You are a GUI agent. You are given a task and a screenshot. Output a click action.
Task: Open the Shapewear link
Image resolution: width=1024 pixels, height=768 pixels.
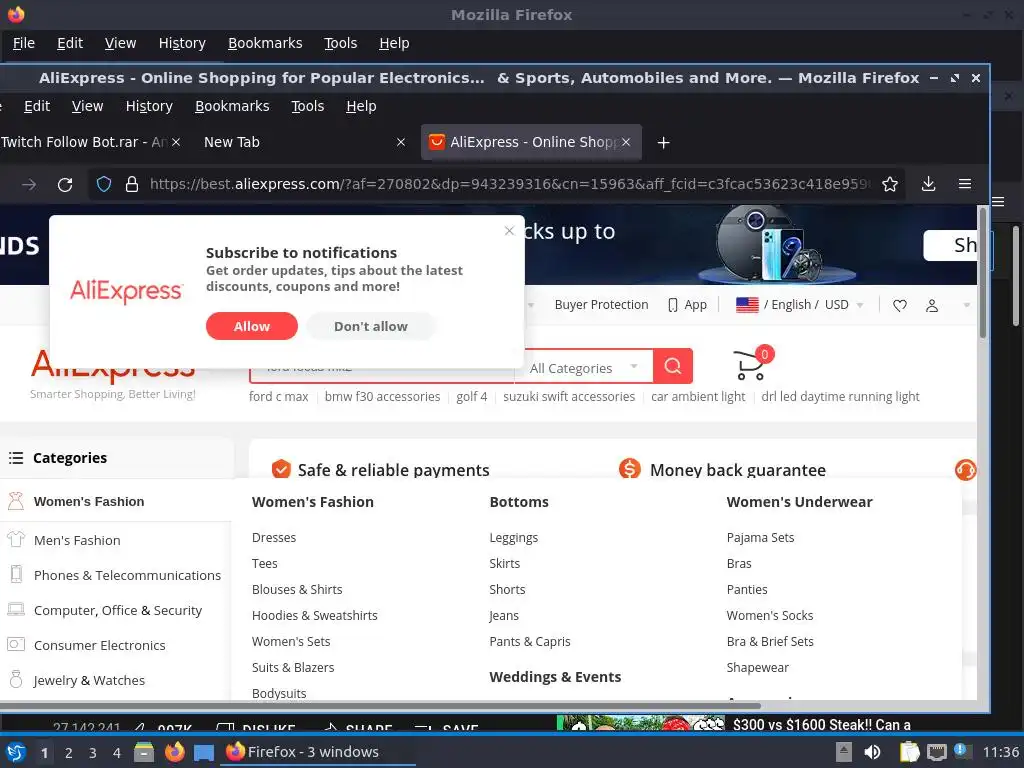[758, 667]
